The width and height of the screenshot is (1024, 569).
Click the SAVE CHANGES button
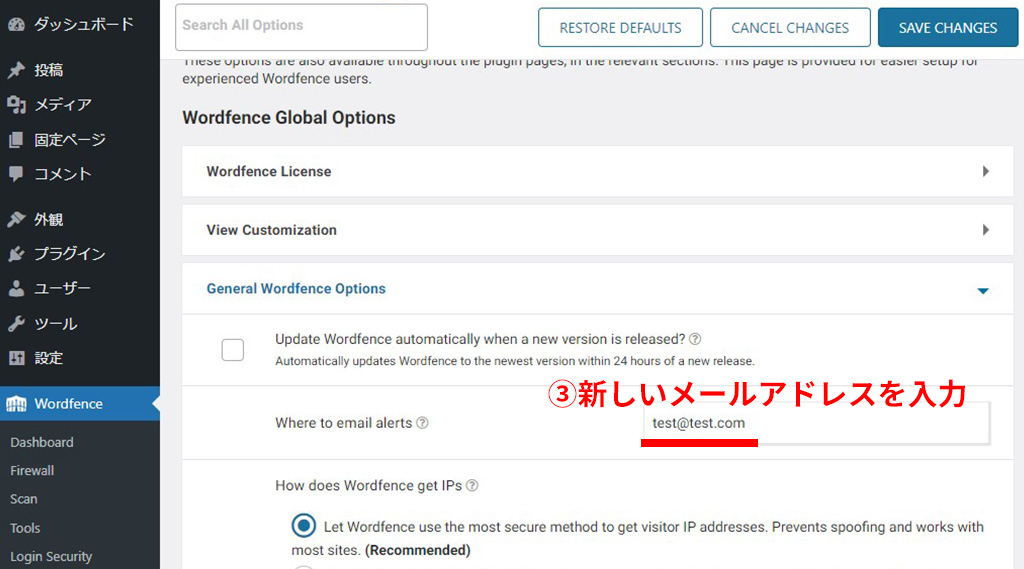(x=948, y=27)
